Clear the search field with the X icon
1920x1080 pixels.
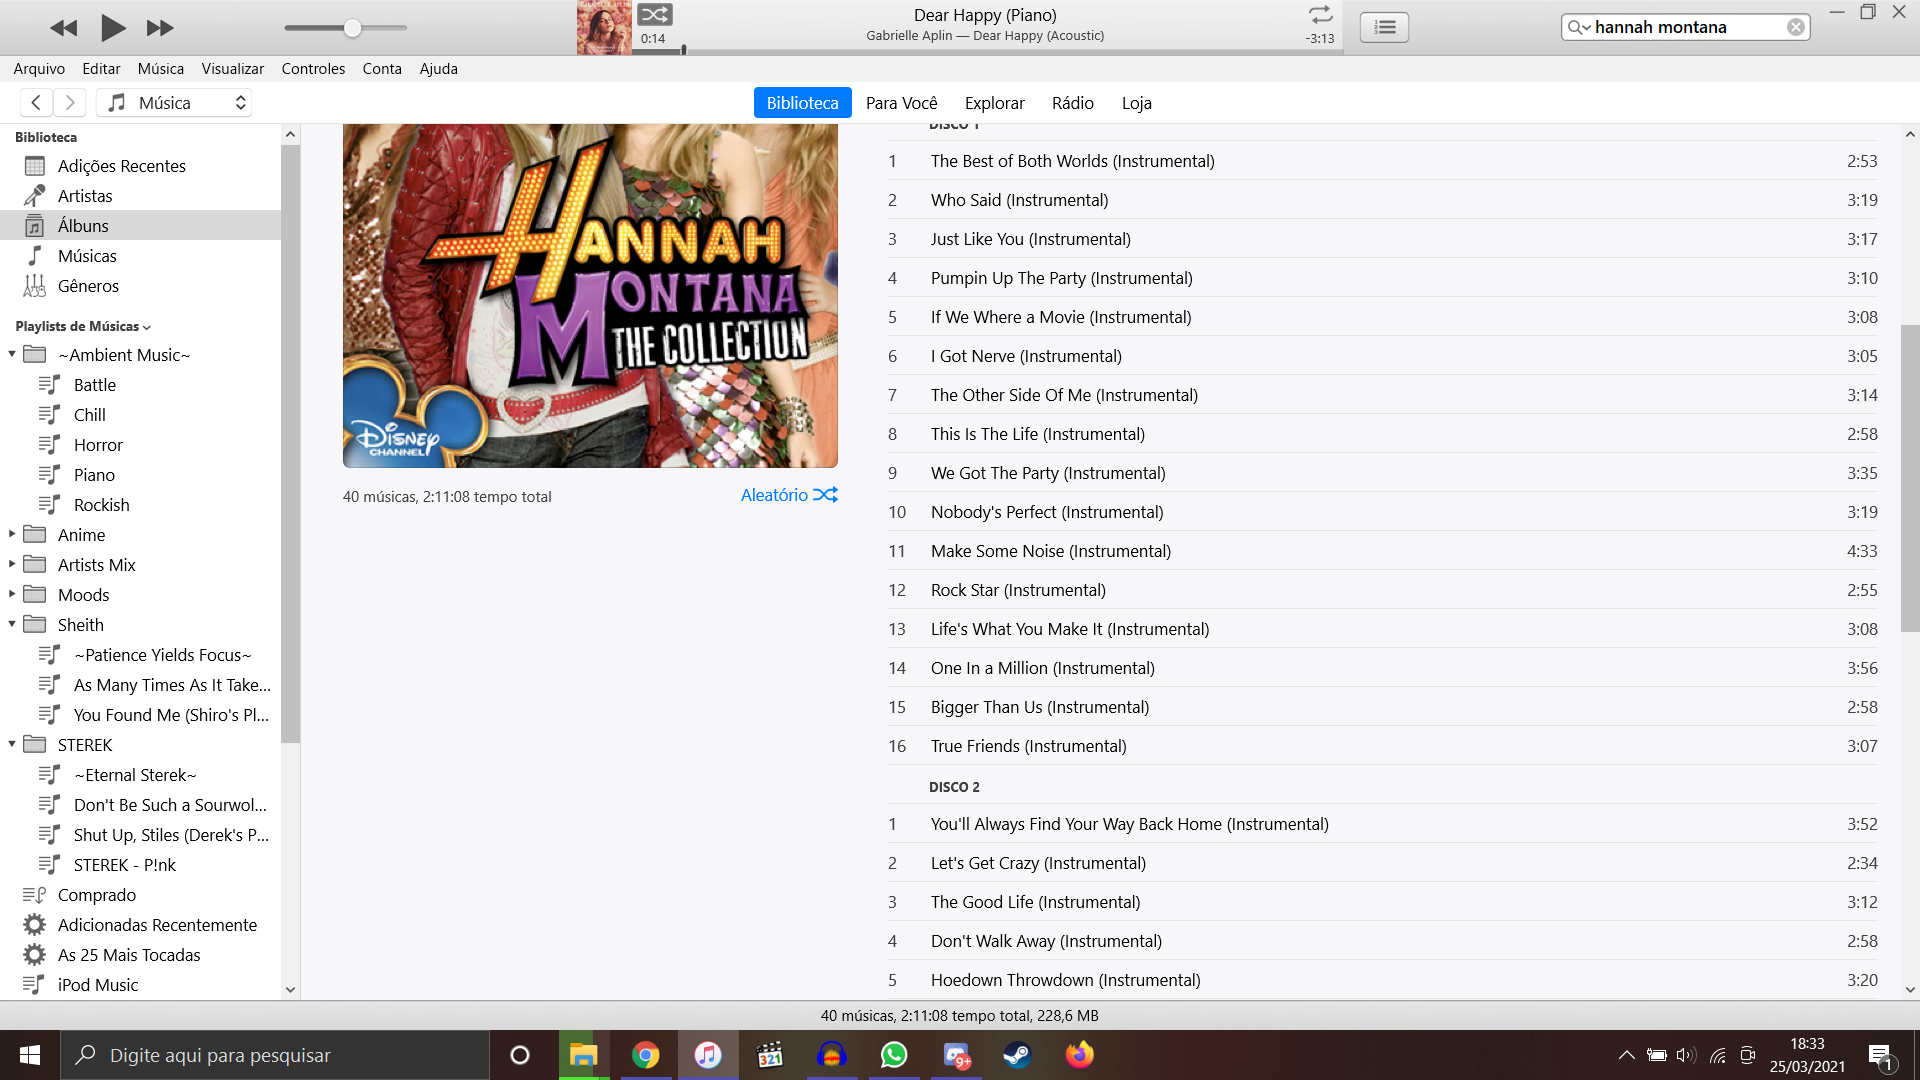pos(1796,27)
